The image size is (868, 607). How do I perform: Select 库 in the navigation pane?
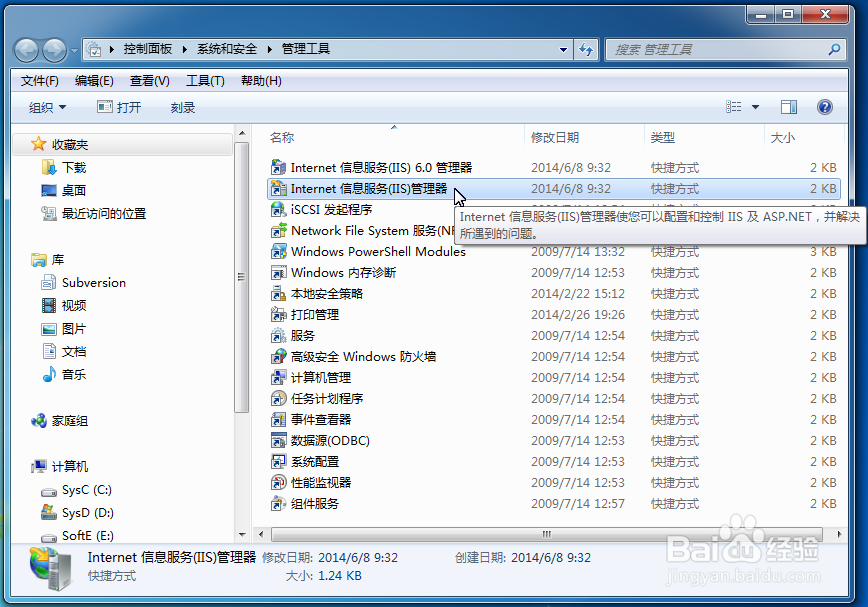58,260
